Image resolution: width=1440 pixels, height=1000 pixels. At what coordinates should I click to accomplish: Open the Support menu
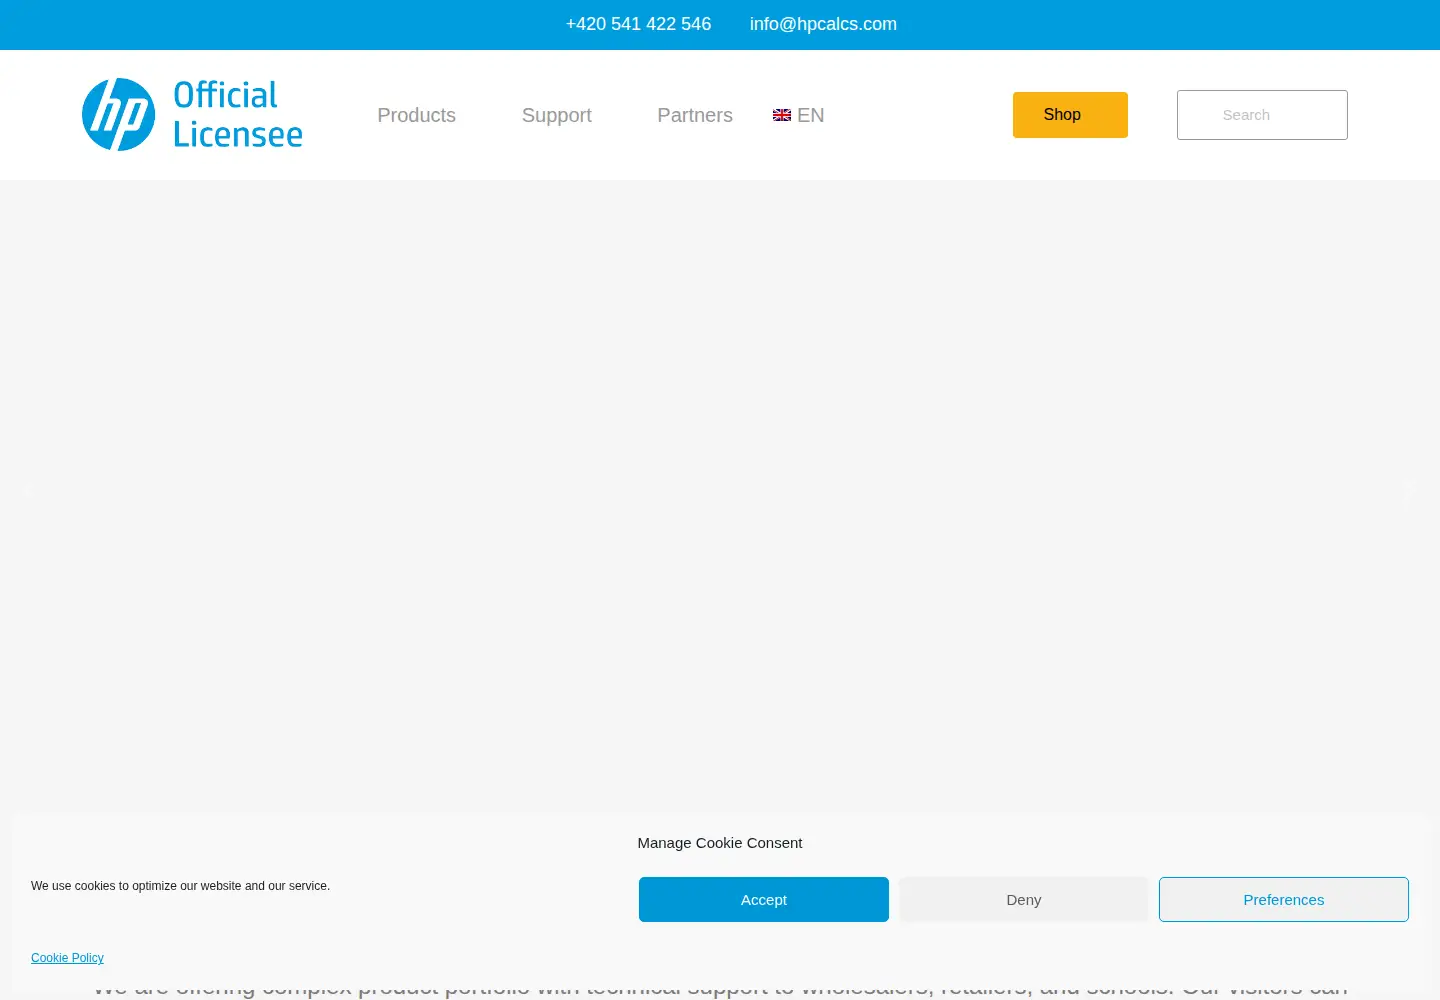click(556, 115)
